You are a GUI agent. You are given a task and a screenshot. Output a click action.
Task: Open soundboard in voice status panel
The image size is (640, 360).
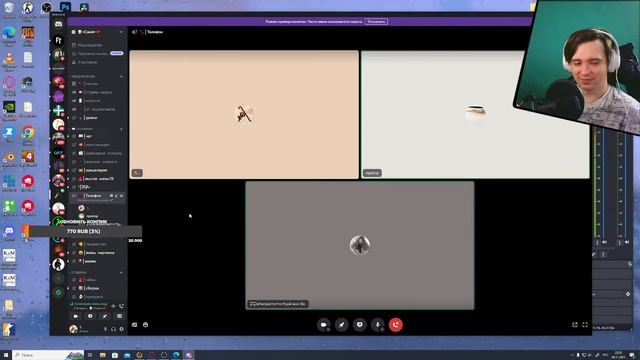point(120,316)
